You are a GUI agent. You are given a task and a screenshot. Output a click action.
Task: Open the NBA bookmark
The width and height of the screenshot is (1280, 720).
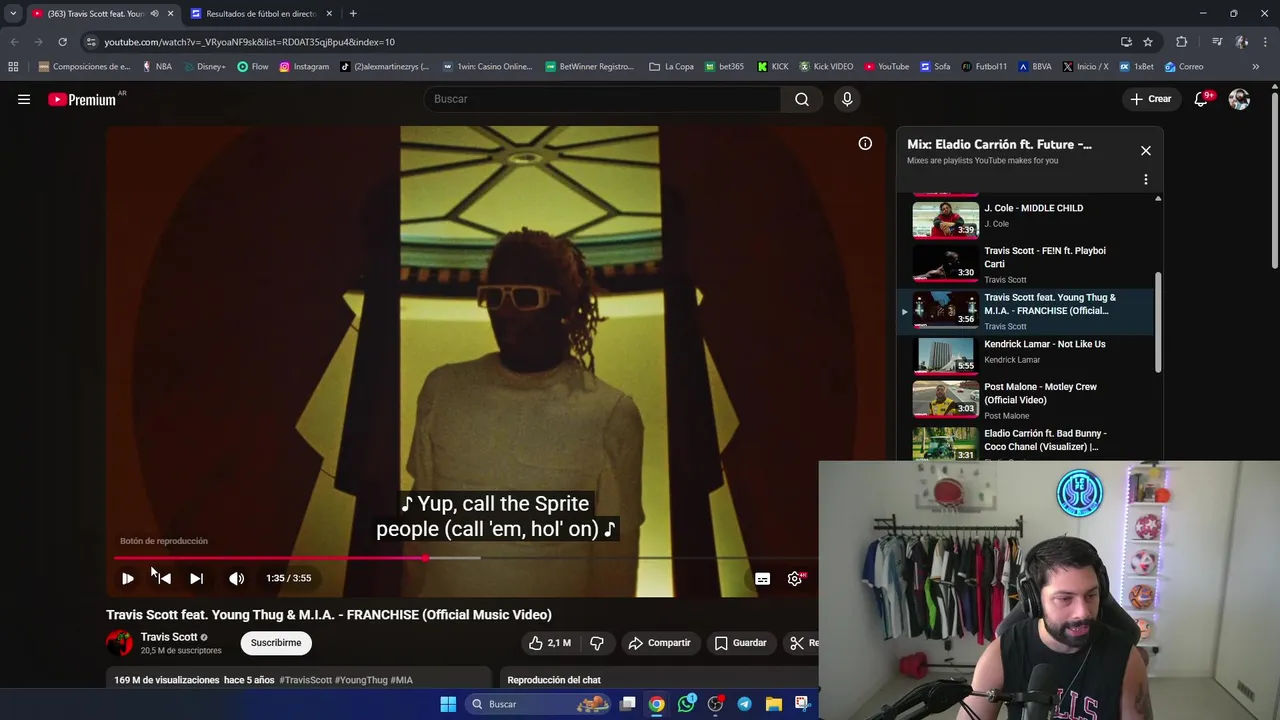(157, 67)
